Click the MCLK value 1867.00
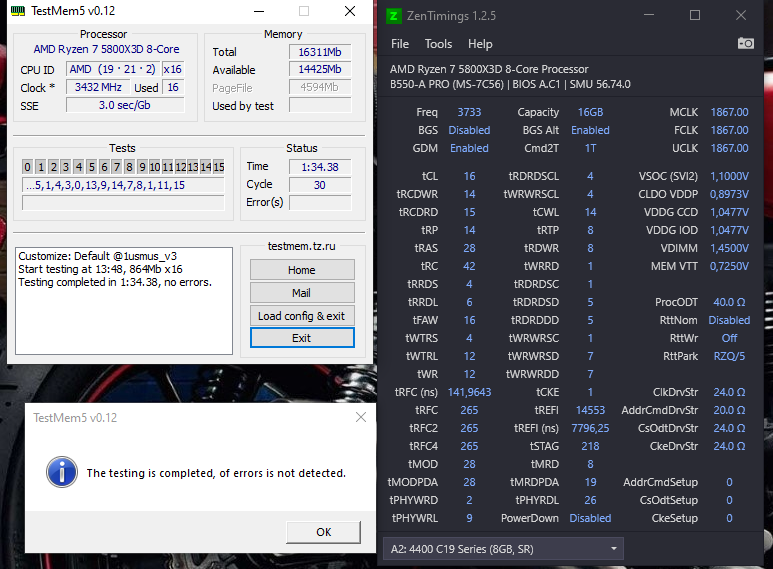Image resolution: width=773 pixels, height=569 pixels. (x=729, y=112)
